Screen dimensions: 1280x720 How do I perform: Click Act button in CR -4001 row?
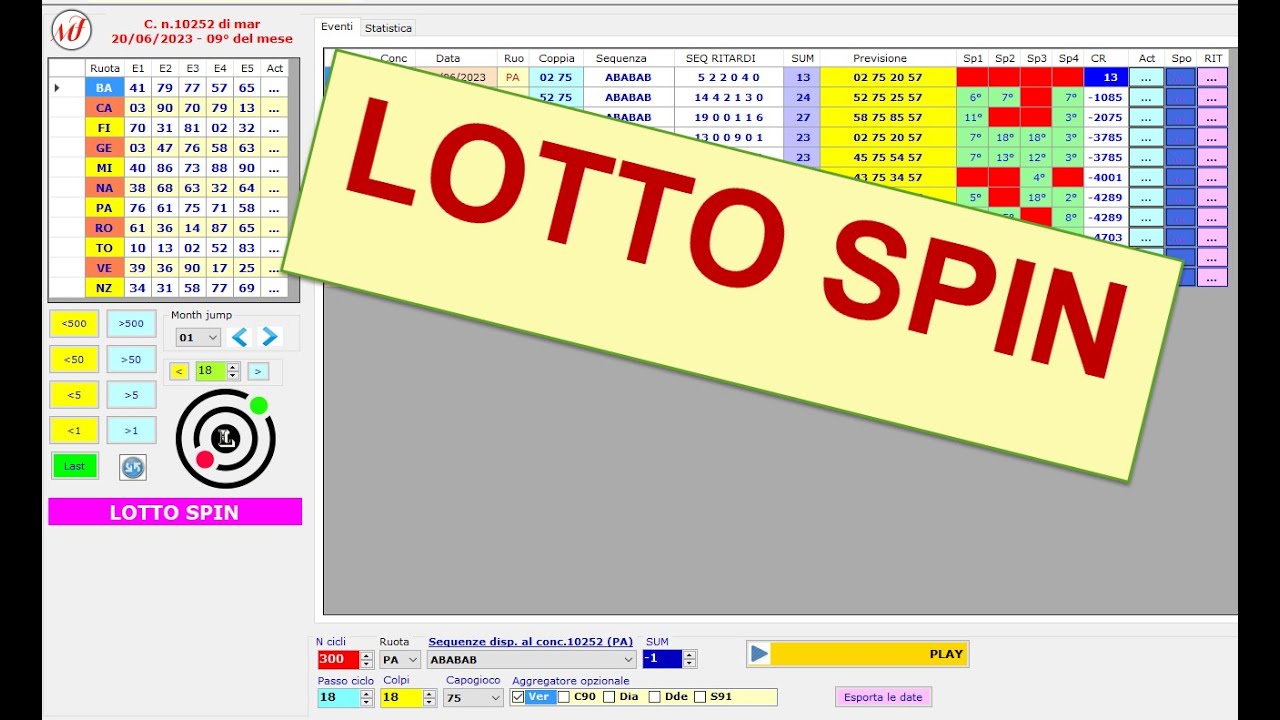point(1146,177)
